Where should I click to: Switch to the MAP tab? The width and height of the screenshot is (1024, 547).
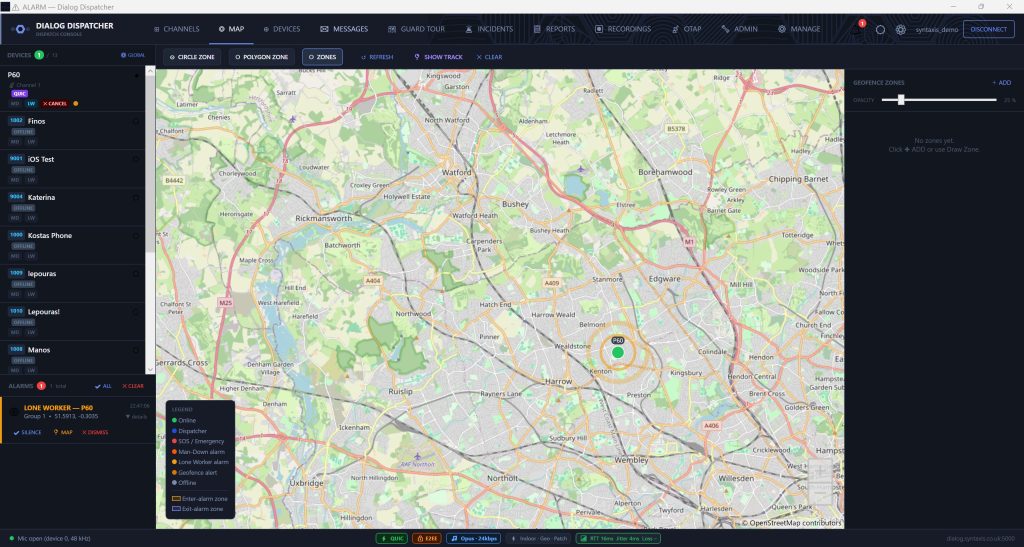click(x=231, y=29)
